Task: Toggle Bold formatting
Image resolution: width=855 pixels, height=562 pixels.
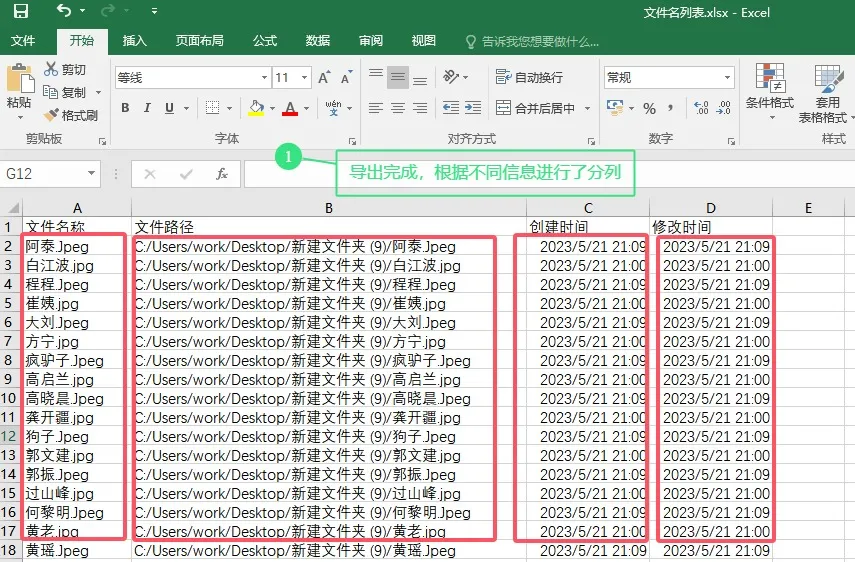Action: [x=125, y=108]
